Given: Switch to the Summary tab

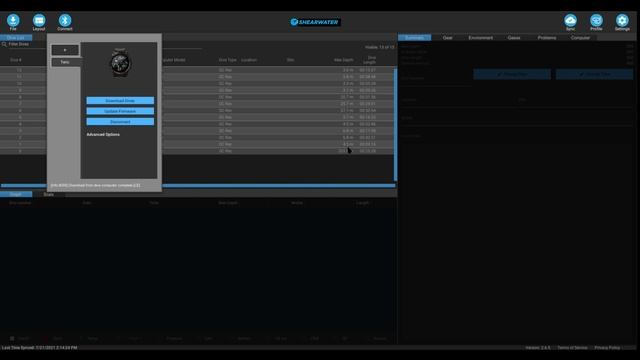Looking at the screenshot, I should tap(414, 38).
